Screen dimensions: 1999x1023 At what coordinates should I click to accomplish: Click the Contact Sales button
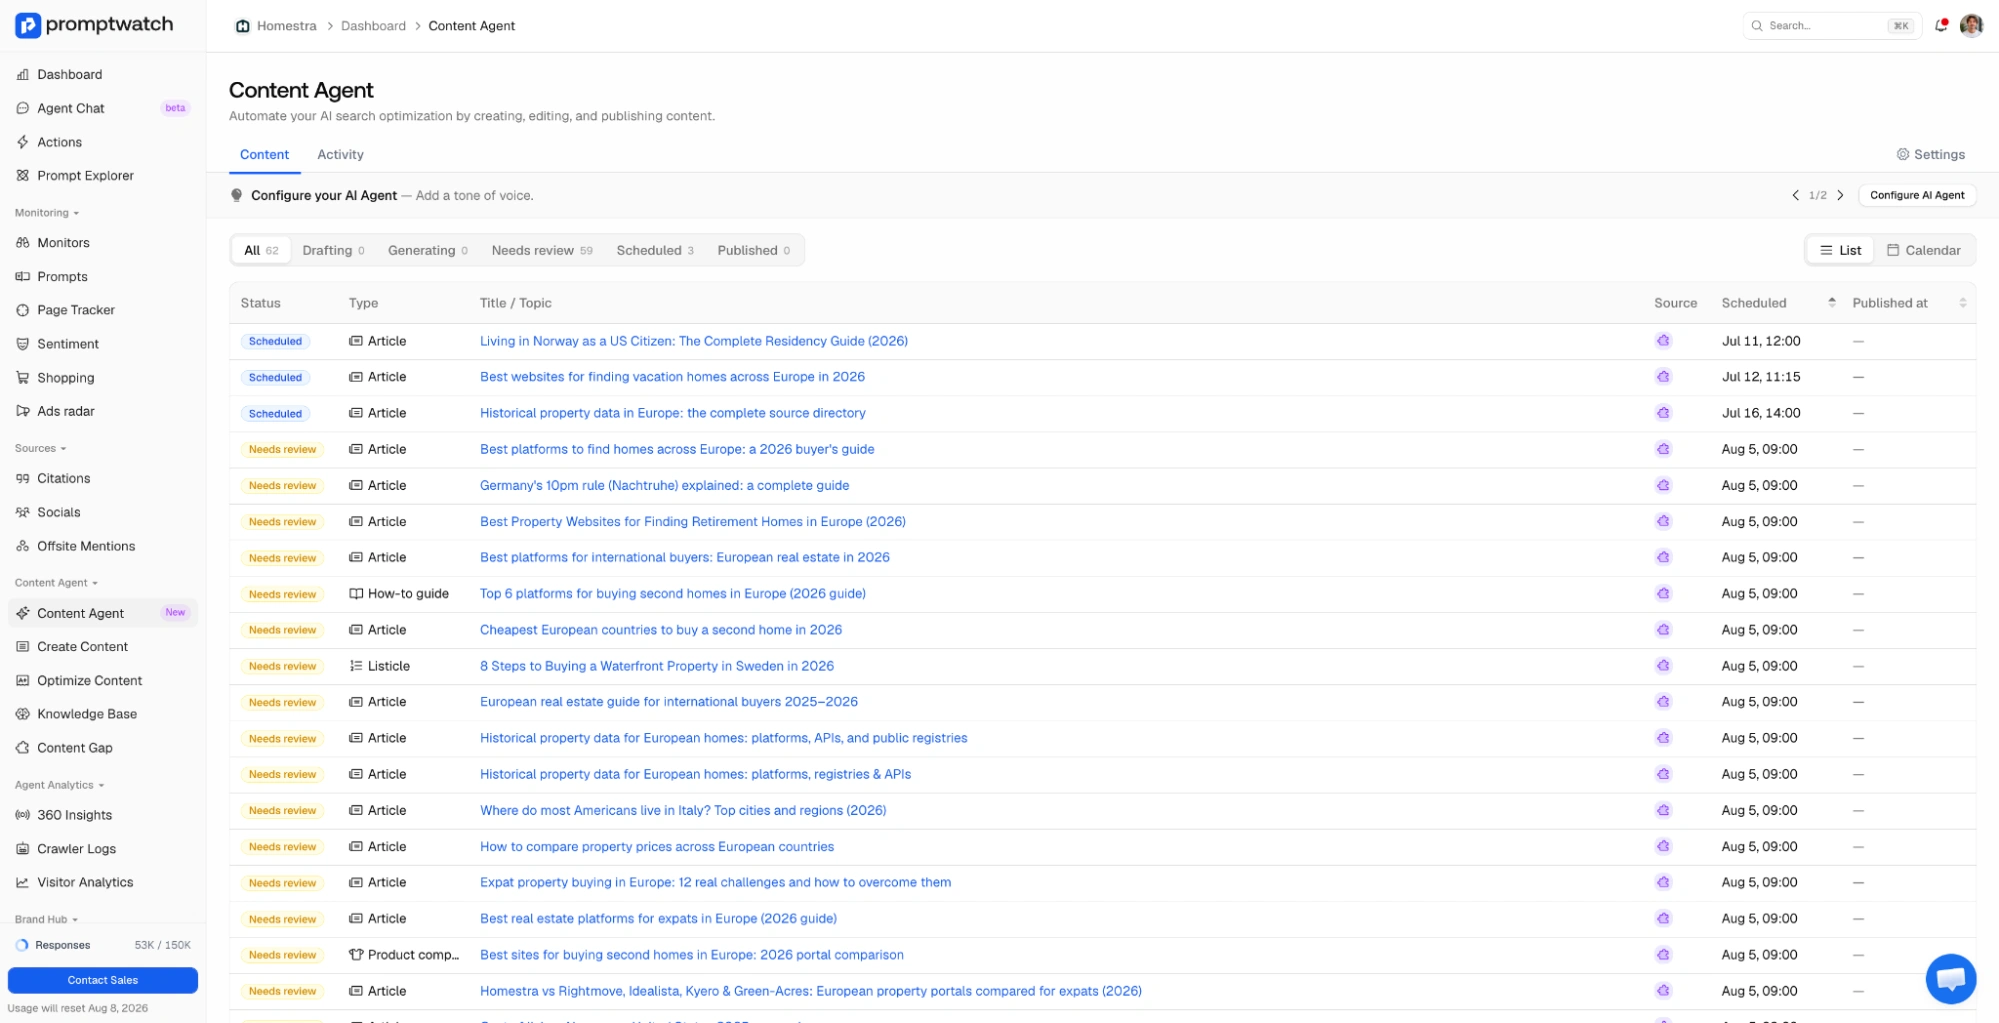[103, 980]
